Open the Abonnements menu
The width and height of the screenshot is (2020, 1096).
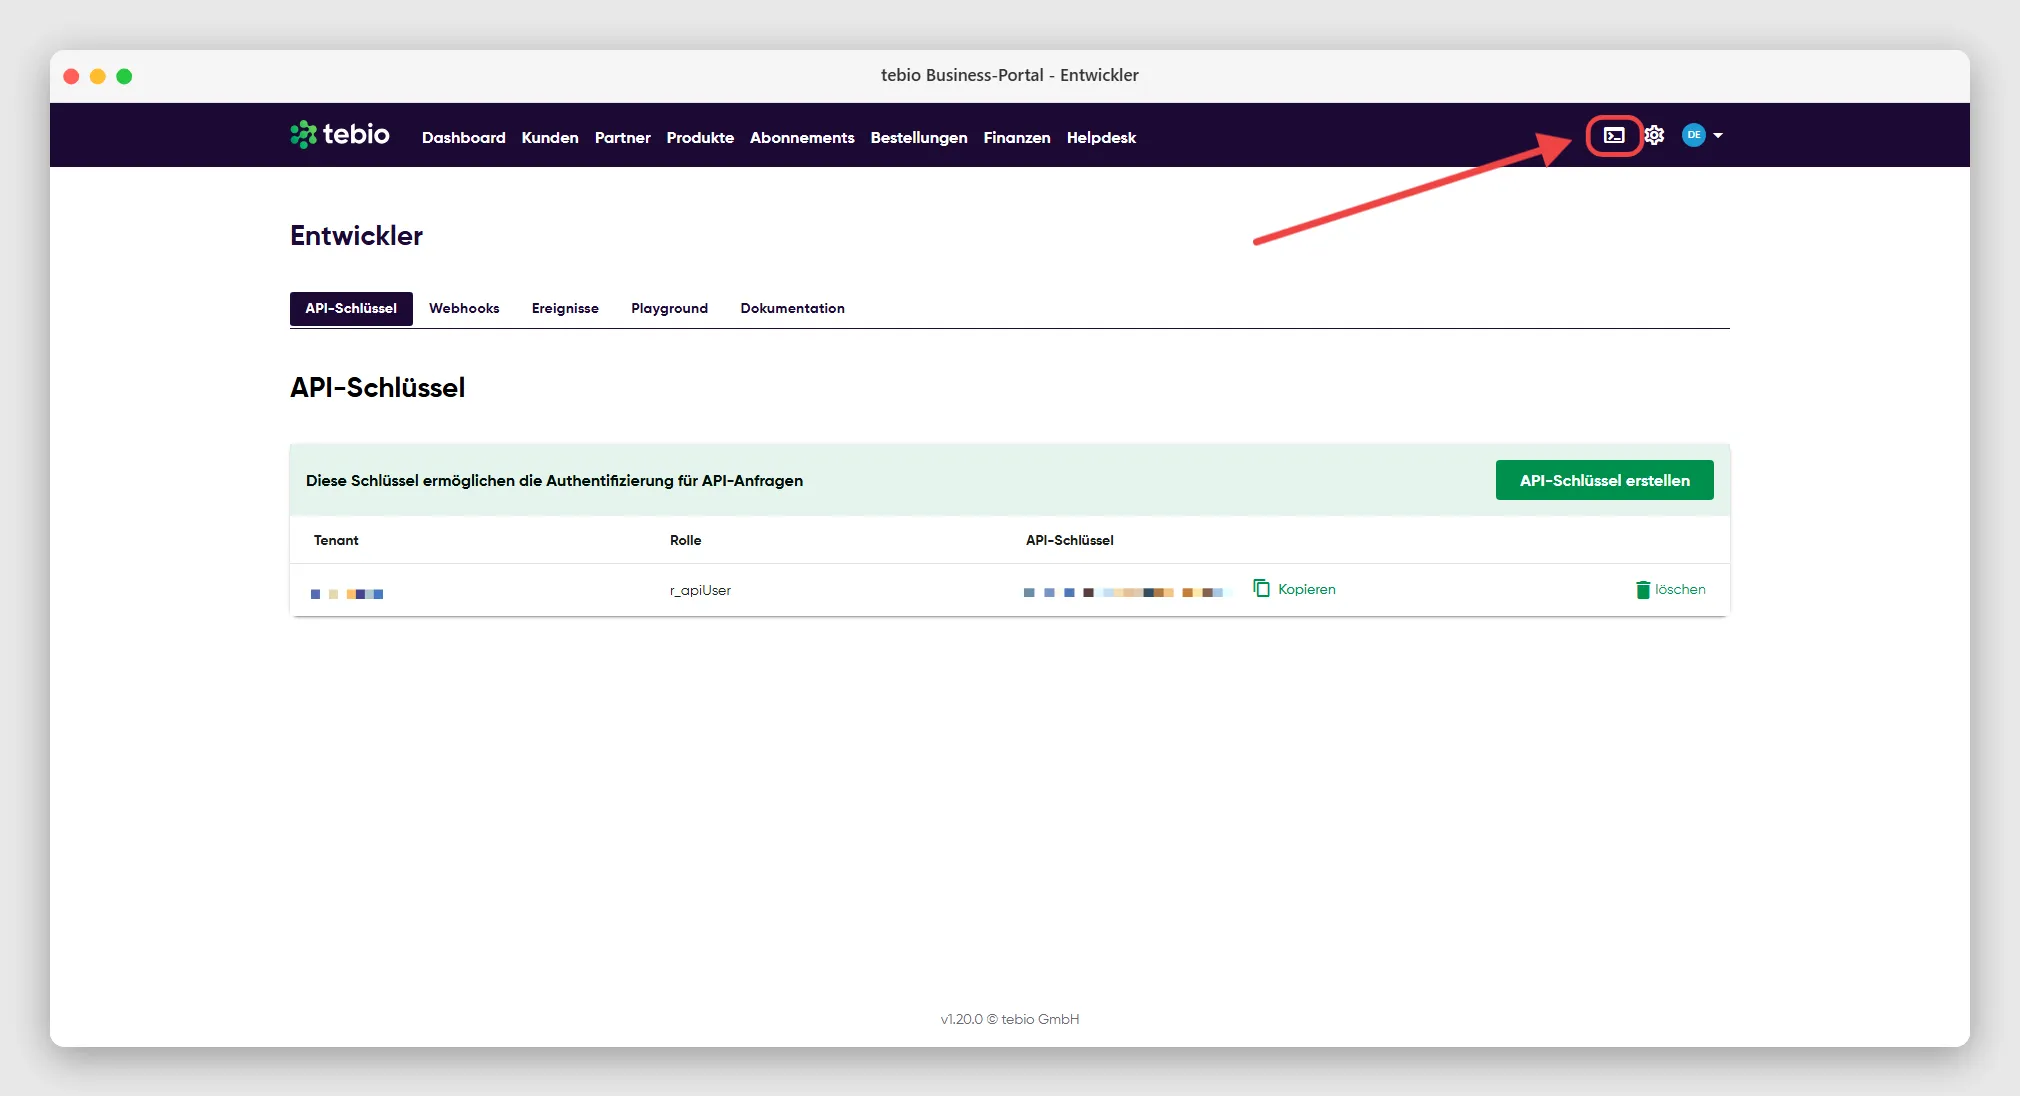(x=802, y=138)
